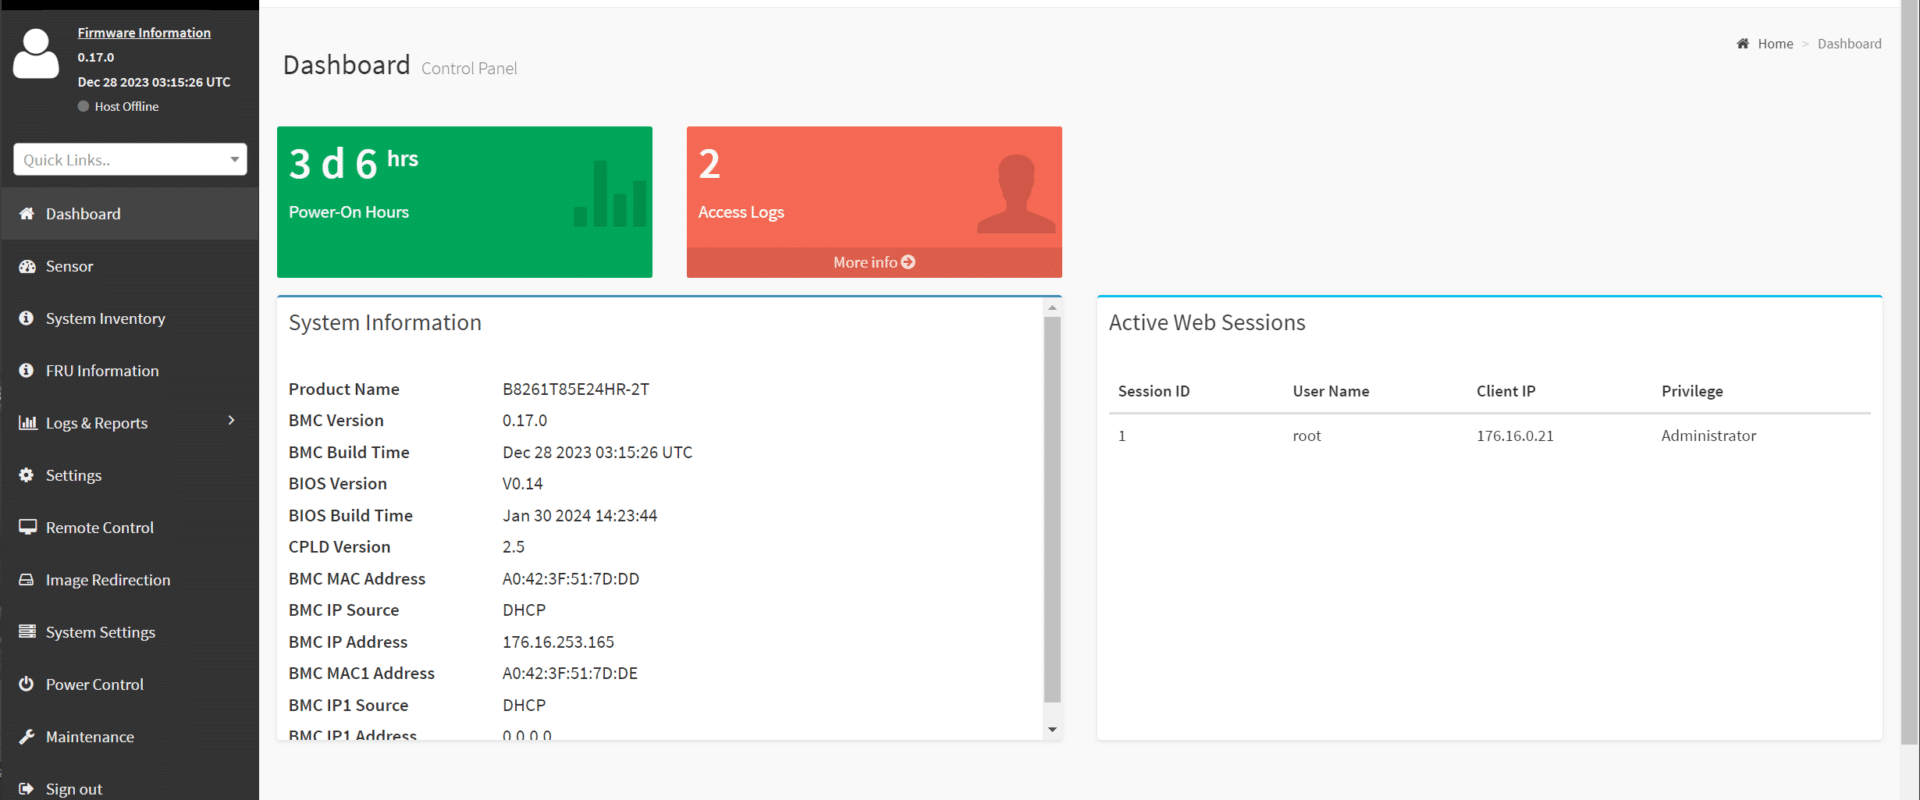The image size is (1920, 800).
Task: Click BMC MAC address A0:42:3F:51:7D:DD
Action: point(571,578)
